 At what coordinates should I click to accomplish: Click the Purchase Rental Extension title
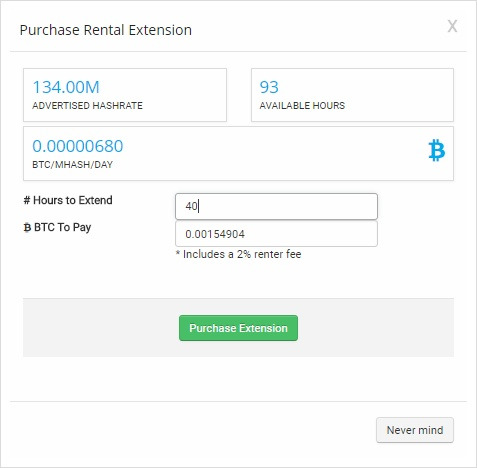coord(106,30)
